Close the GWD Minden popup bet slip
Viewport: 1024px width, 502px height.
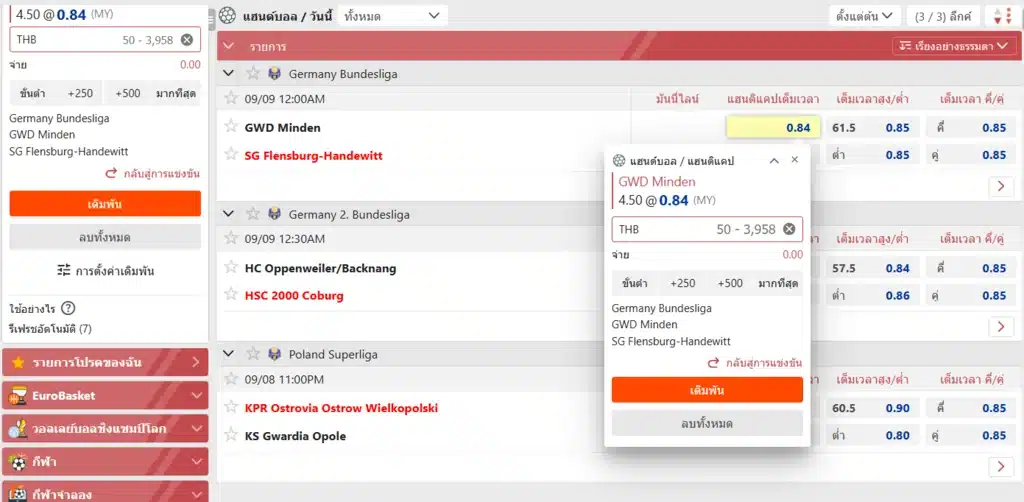pyautogui.click(x=795, y=160)
